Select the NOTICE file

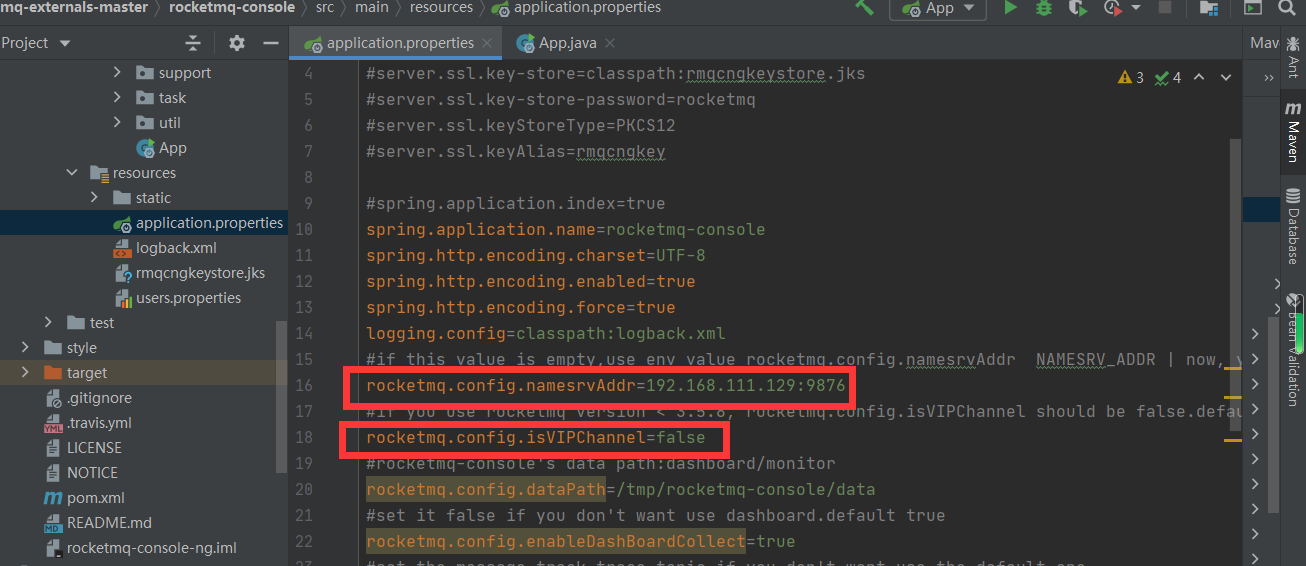tap(81, 472)
